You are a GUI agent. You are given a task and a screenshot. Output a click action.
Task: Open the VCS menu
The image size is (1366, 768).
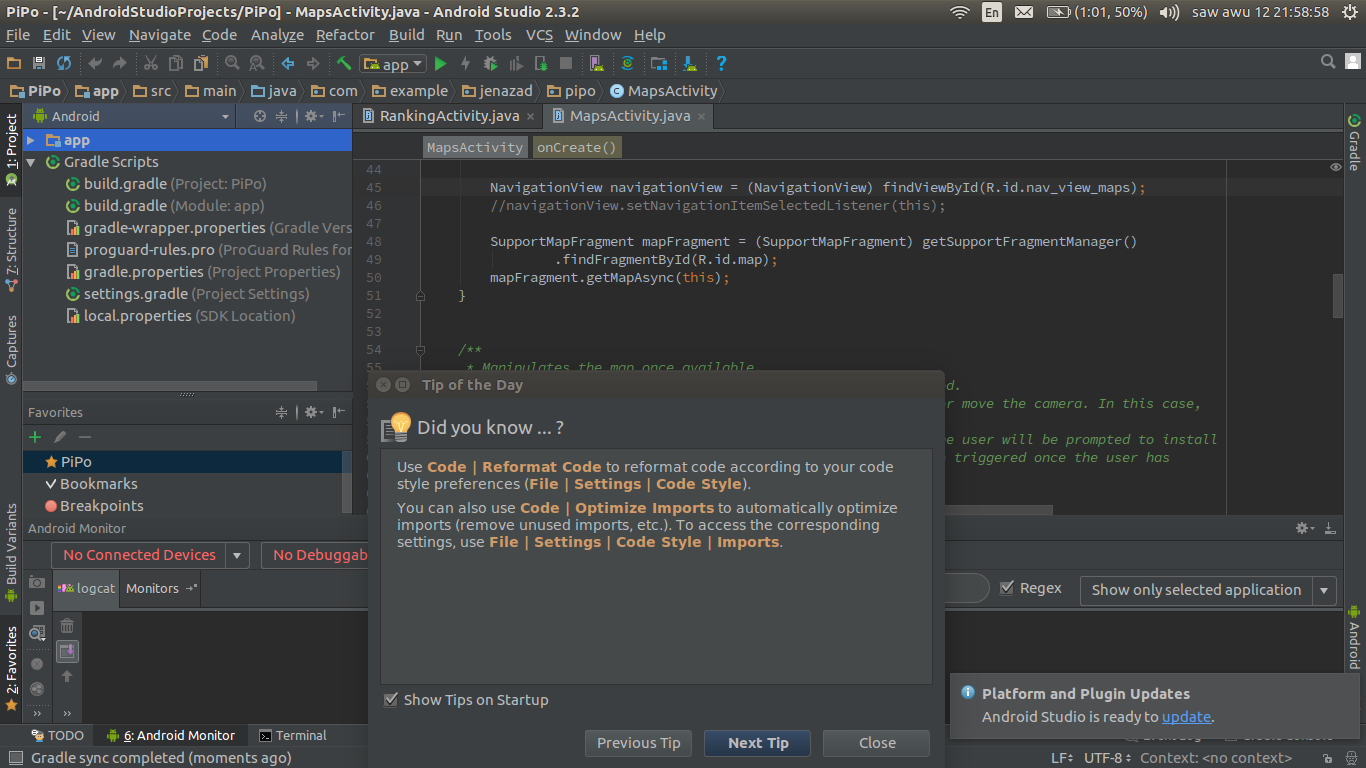tap(539, 35)
